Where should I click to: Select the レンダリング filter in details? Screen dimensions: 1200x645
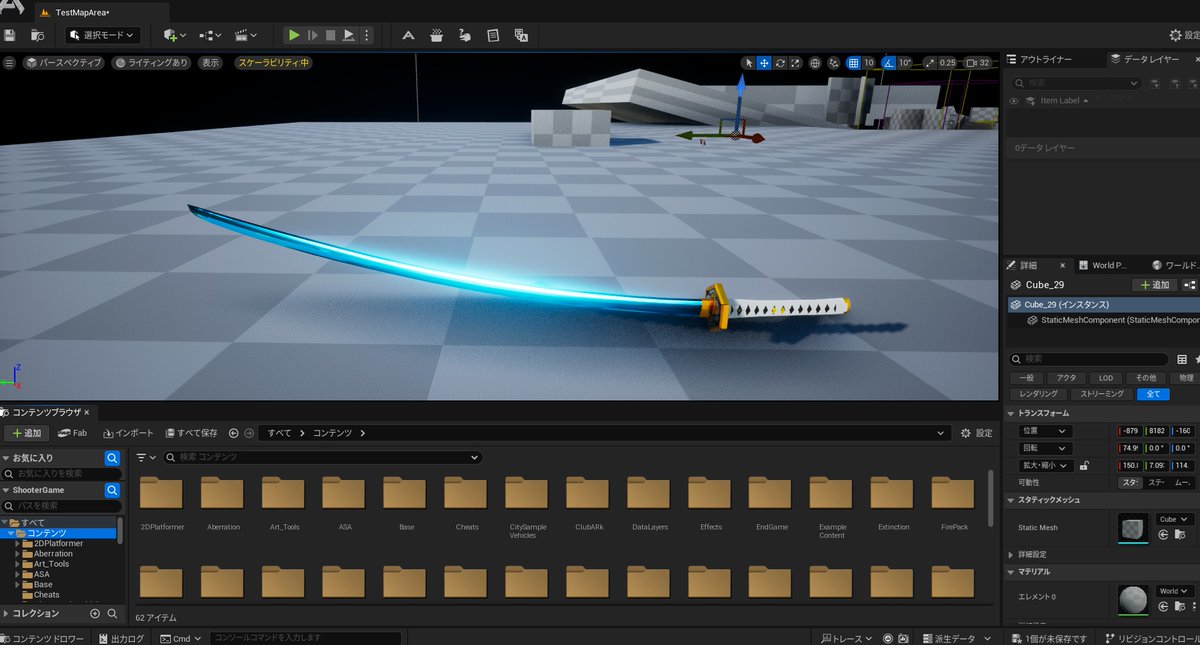pos(1041,394)
